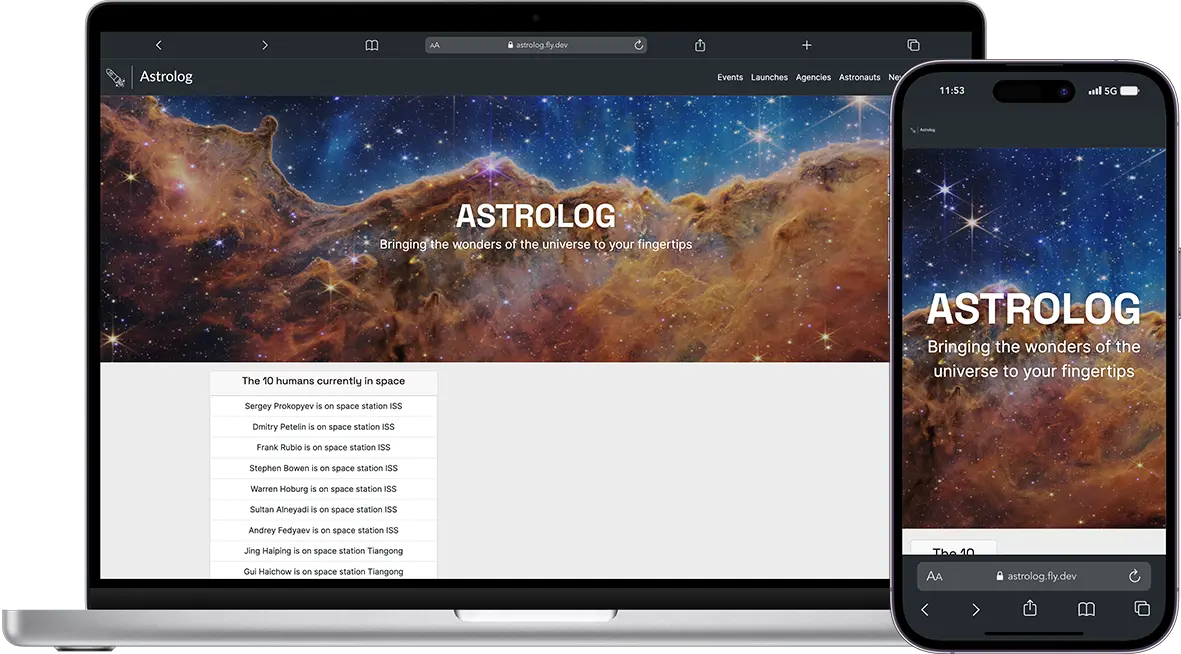Screen dimensions: 1181x654
Task: Open the Astronauts nav link
Action: point(859,77)
